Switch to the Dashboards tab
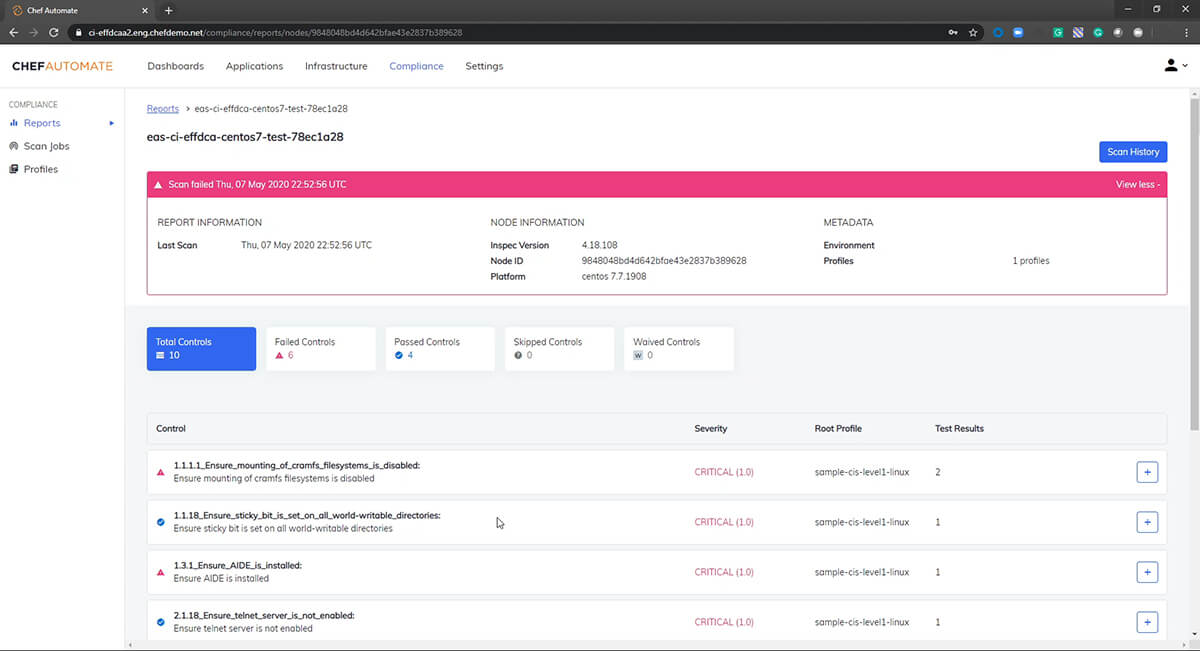The width and height of the screenshot is (1200, 651). click(175, 66)
